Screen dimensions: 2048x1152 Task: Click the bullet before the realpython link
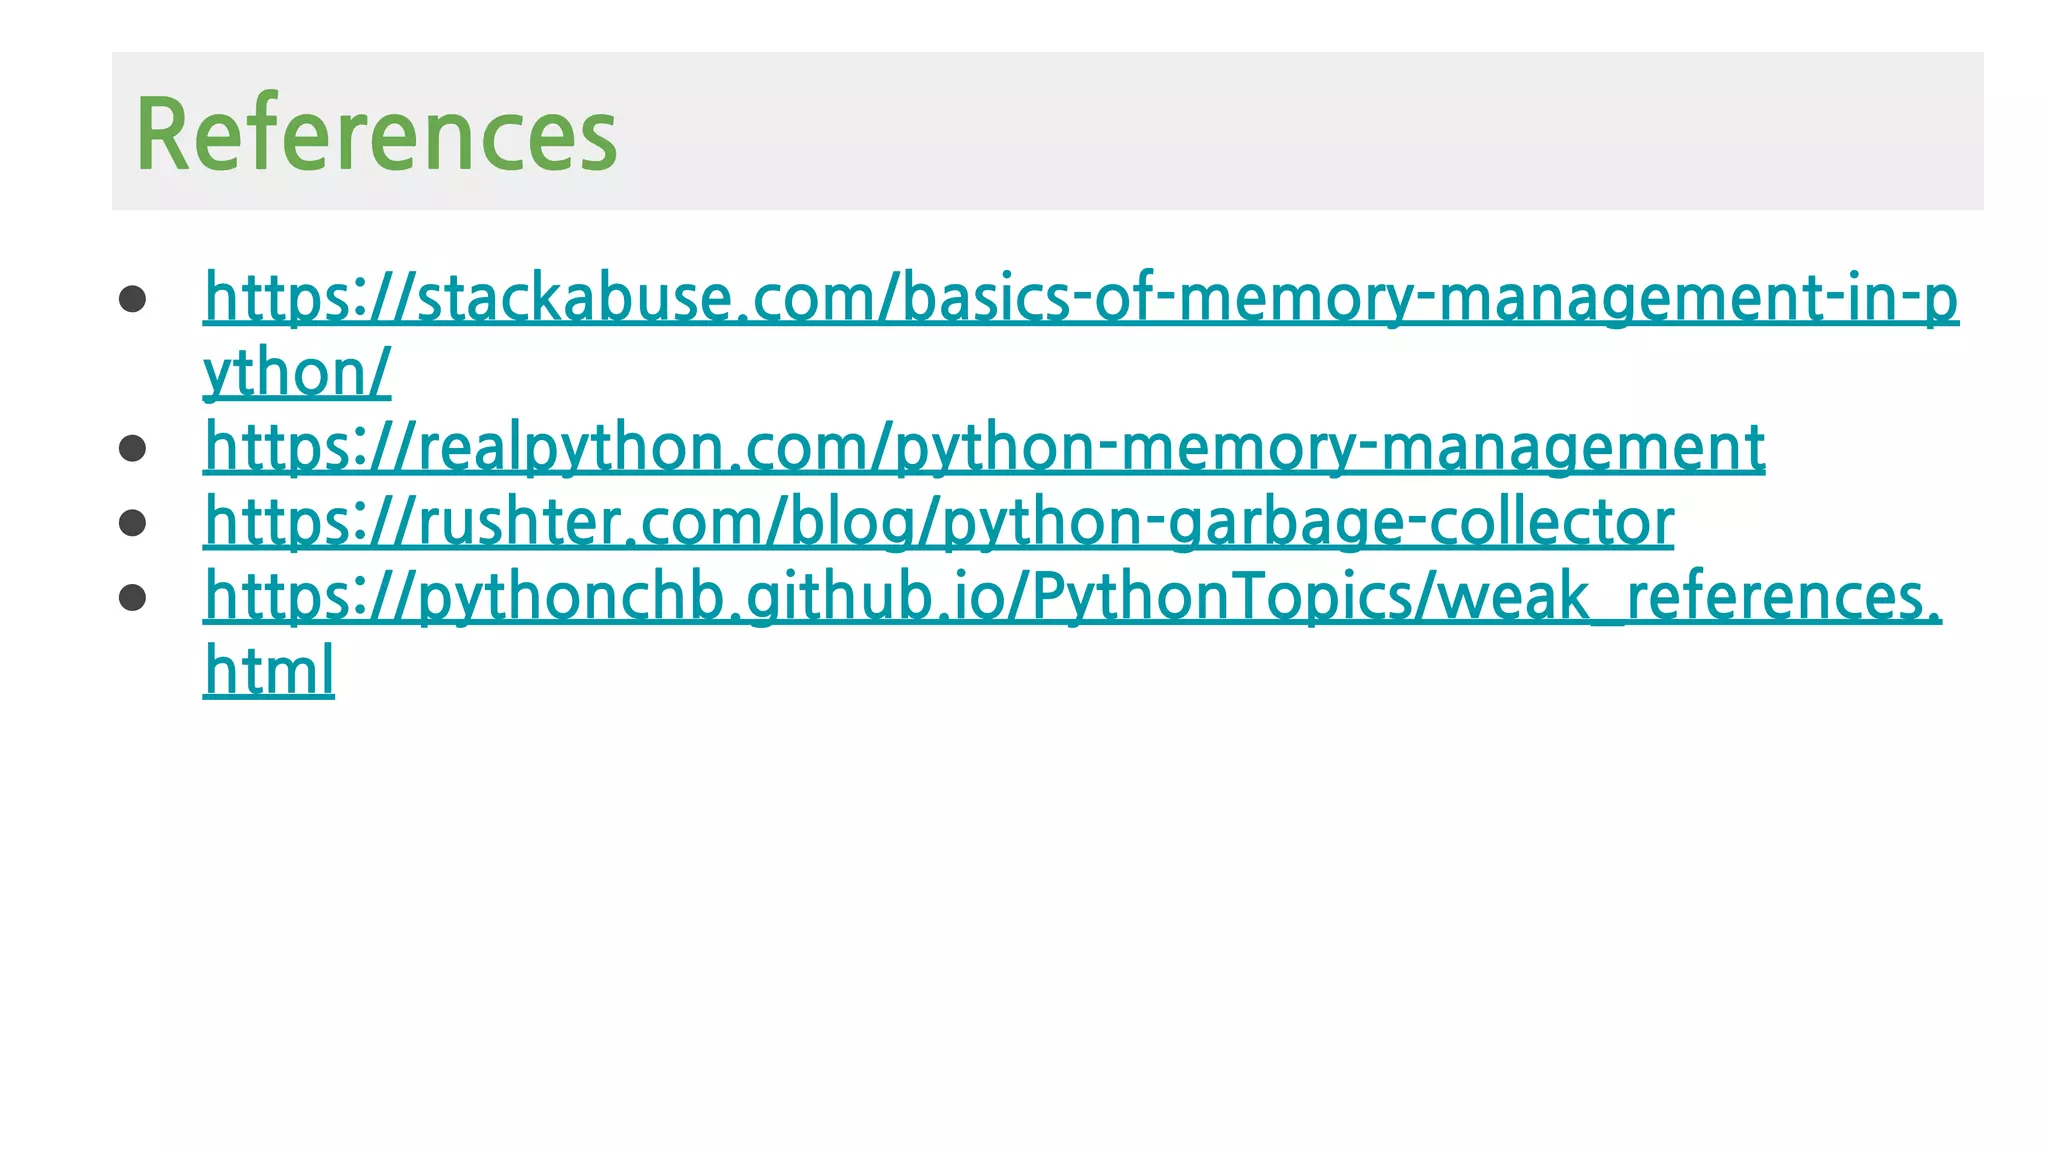click(x=132, y=448)
